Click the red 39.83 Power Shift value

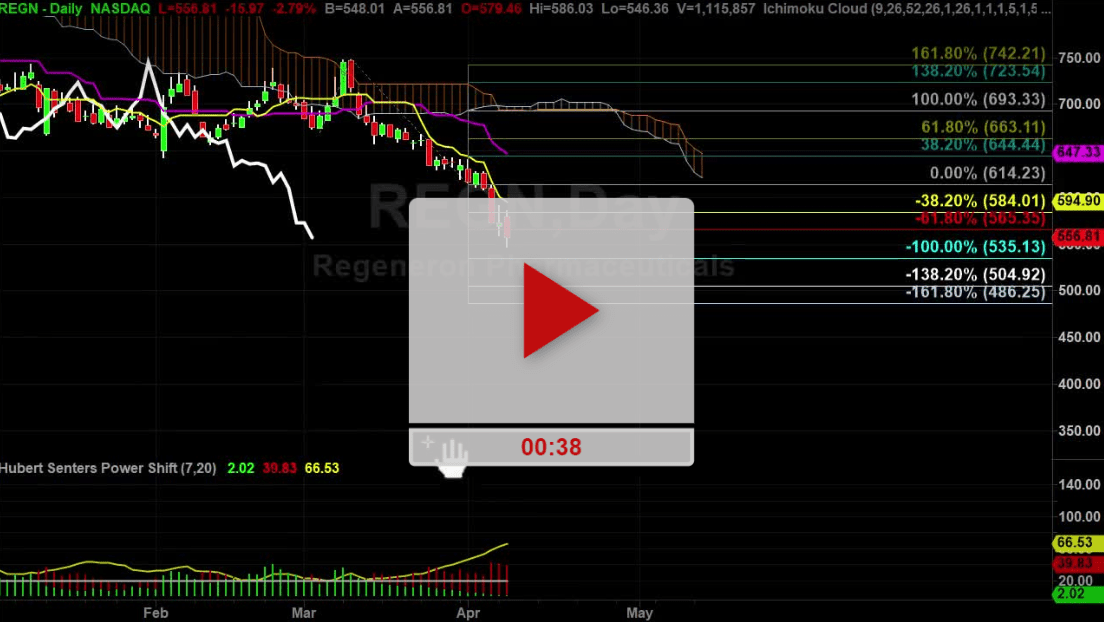280,468
